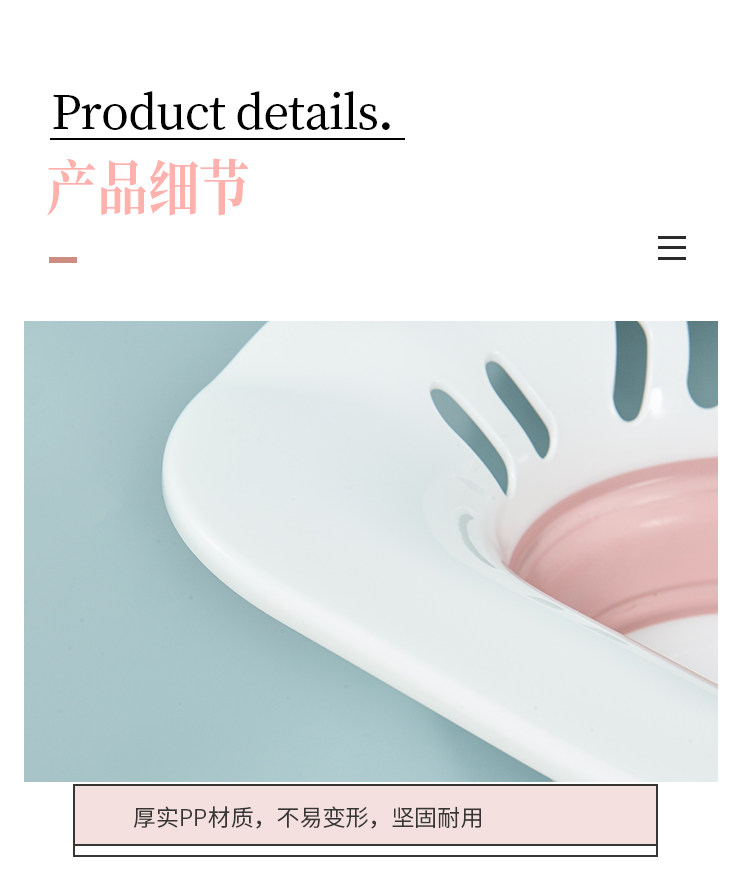The width and height of the screenshot is (750, 894).
Task: Click the tall dark slot at photo top
Action: coord(629,369)
